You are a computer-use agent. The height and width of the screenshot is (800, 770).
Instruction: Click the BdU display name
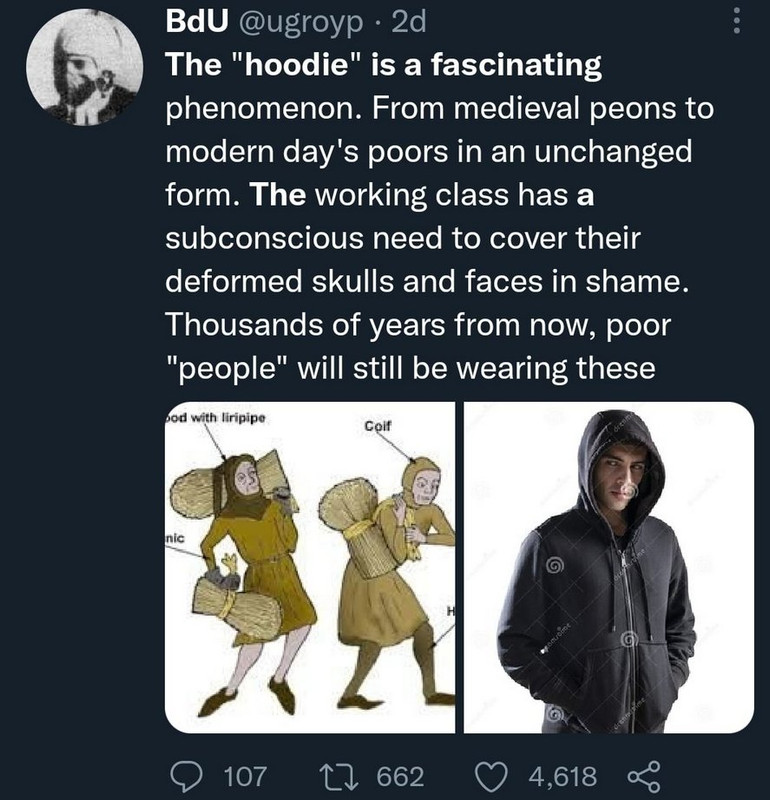tap(196, 23)
